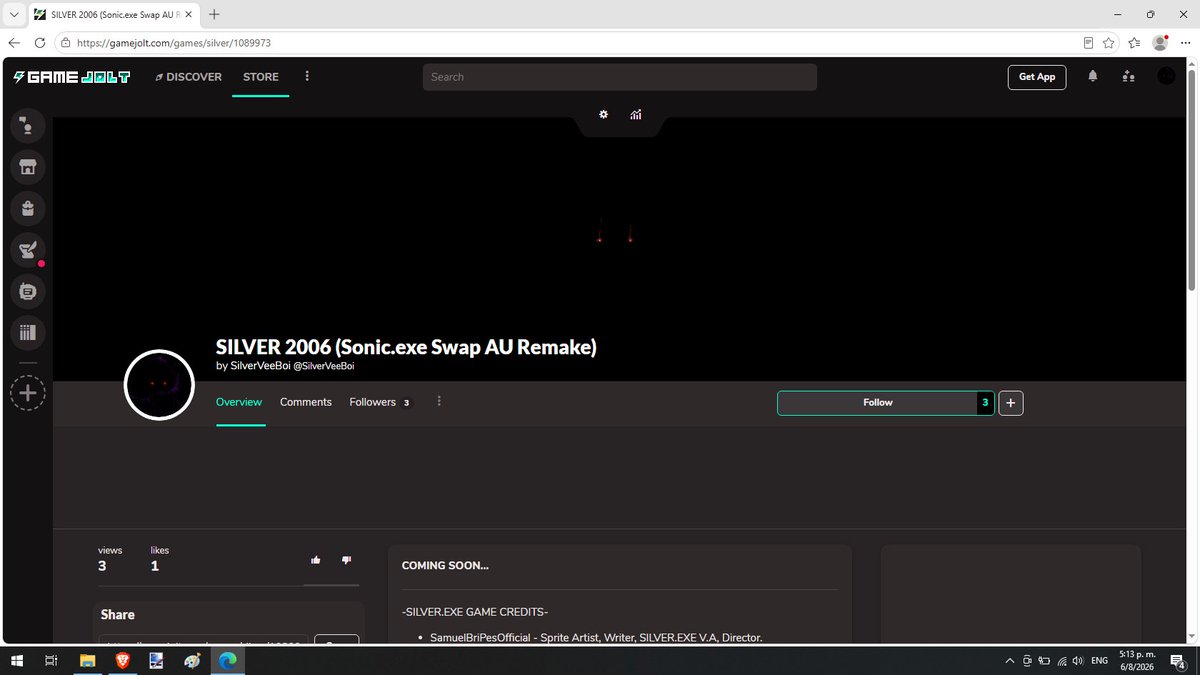The height and width of the screenshot is (675, 1200).
Task: Click the Get App button
Action: click(1037, 77)
